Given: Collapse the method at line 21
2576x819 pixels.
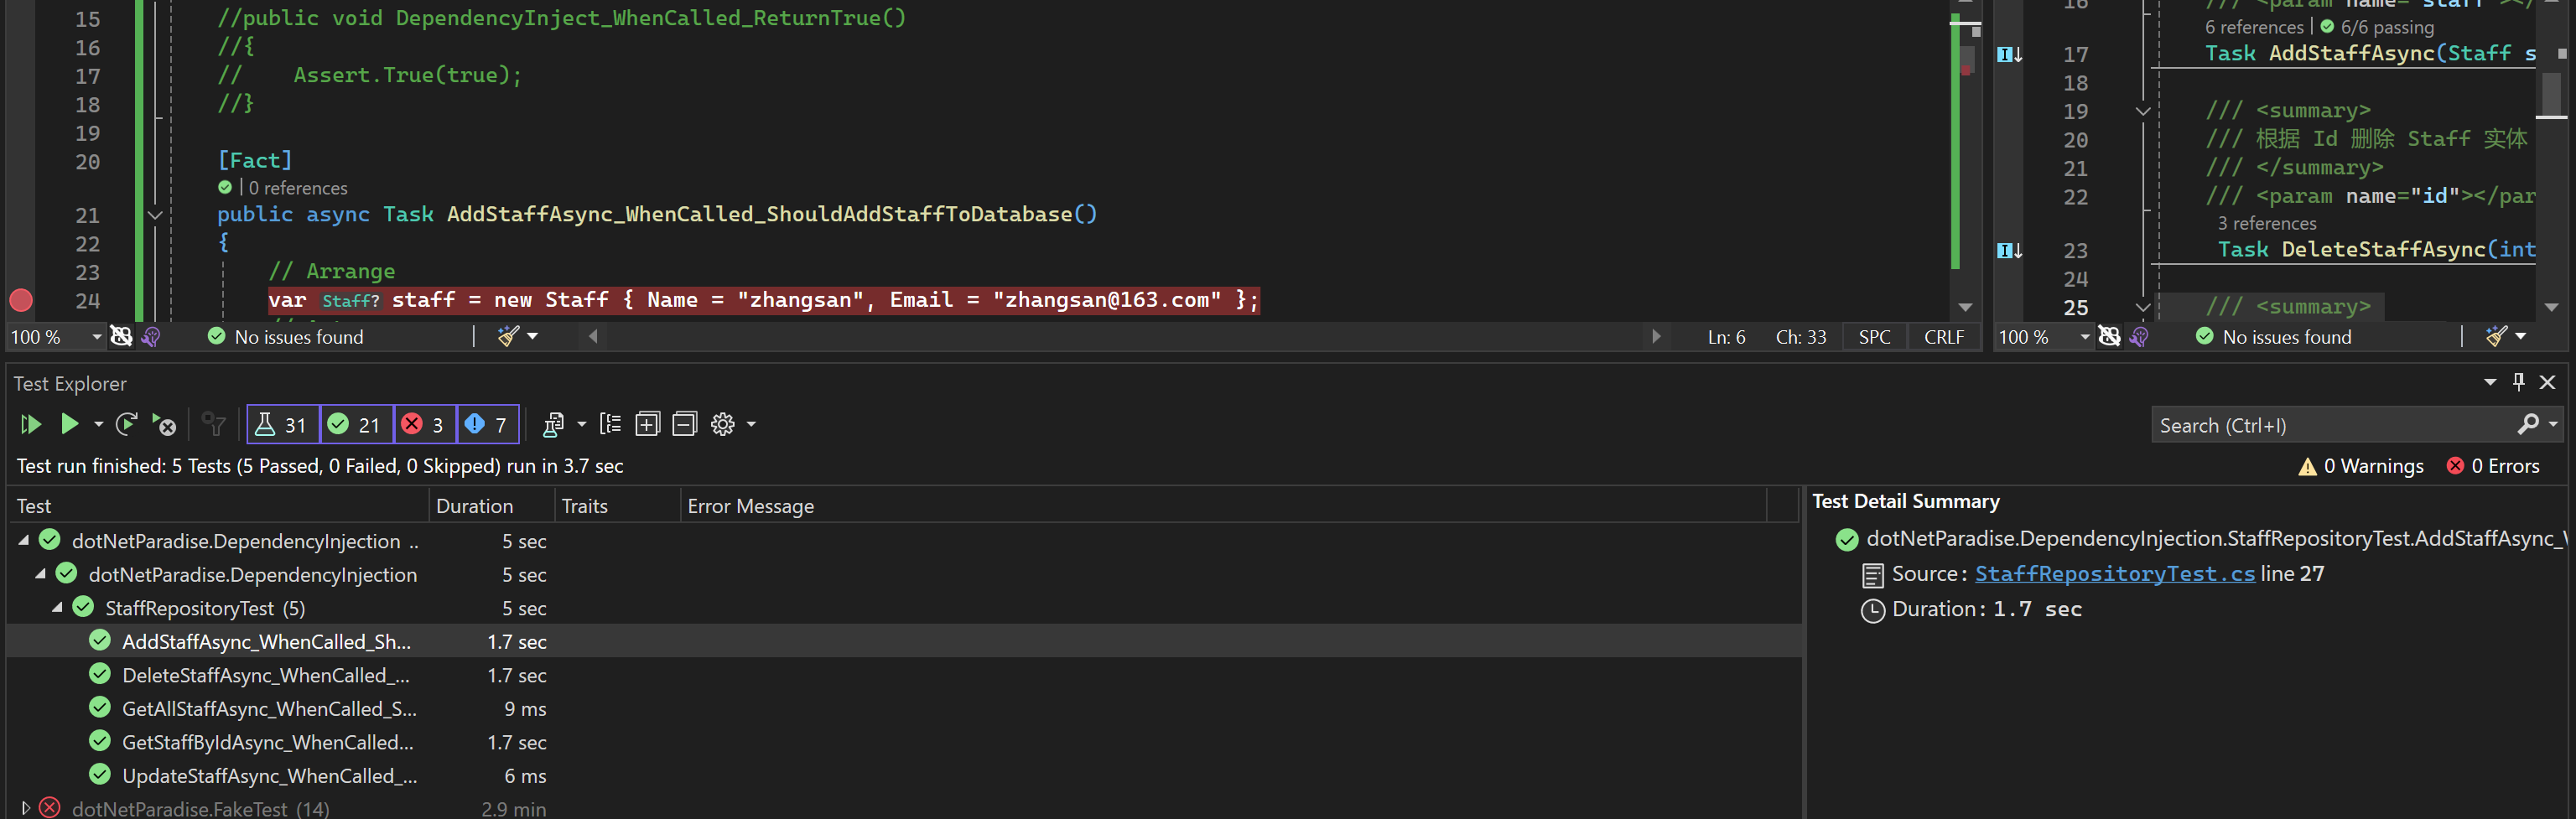Looking at the screenshot, I should [155, 215].
